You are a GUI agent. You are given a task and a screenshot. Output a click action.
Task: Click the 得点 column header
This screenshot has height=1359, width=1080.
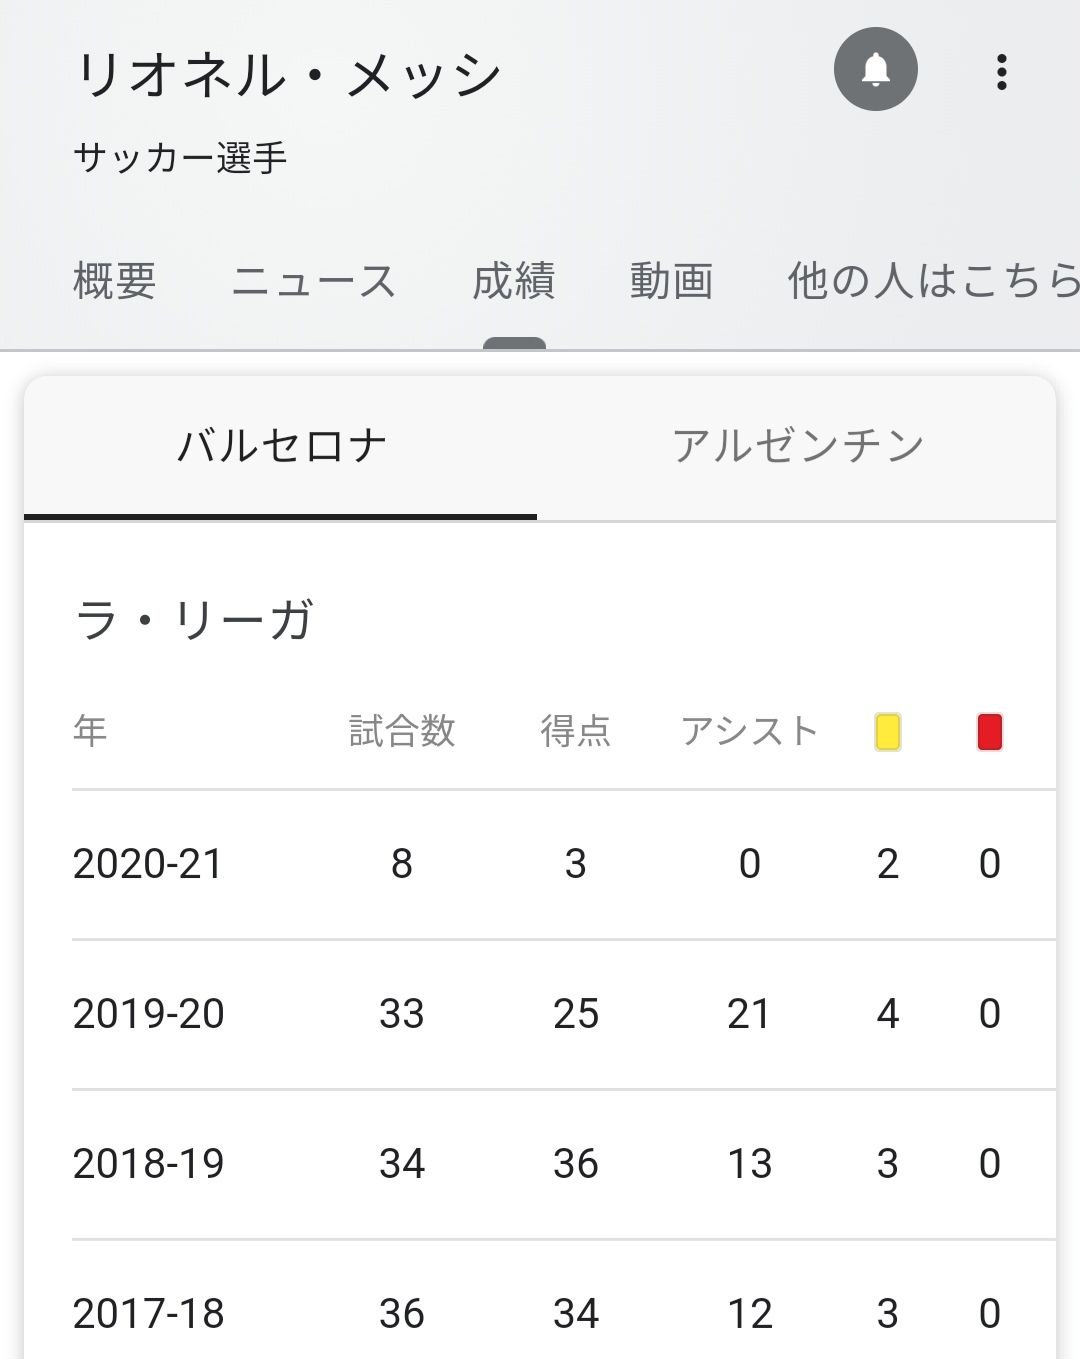pyautogui.click(x=575, y=731)
